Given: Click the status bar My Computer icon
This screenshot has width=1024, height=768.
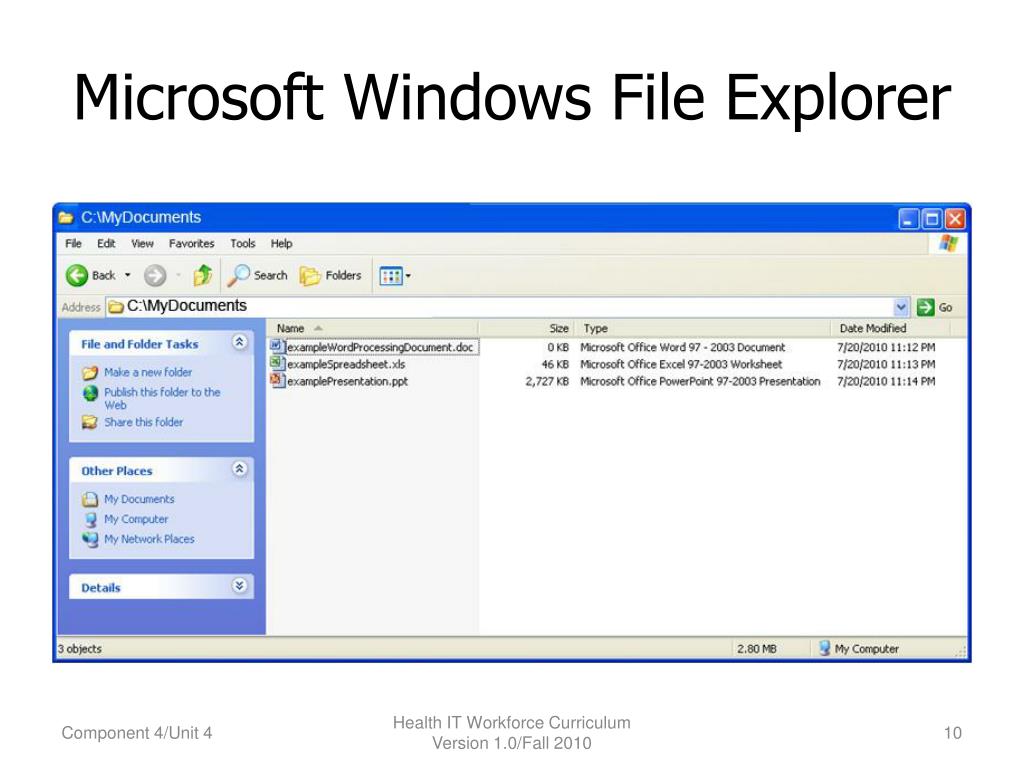Looking at the screenshot, I should (x=825, y=648).
